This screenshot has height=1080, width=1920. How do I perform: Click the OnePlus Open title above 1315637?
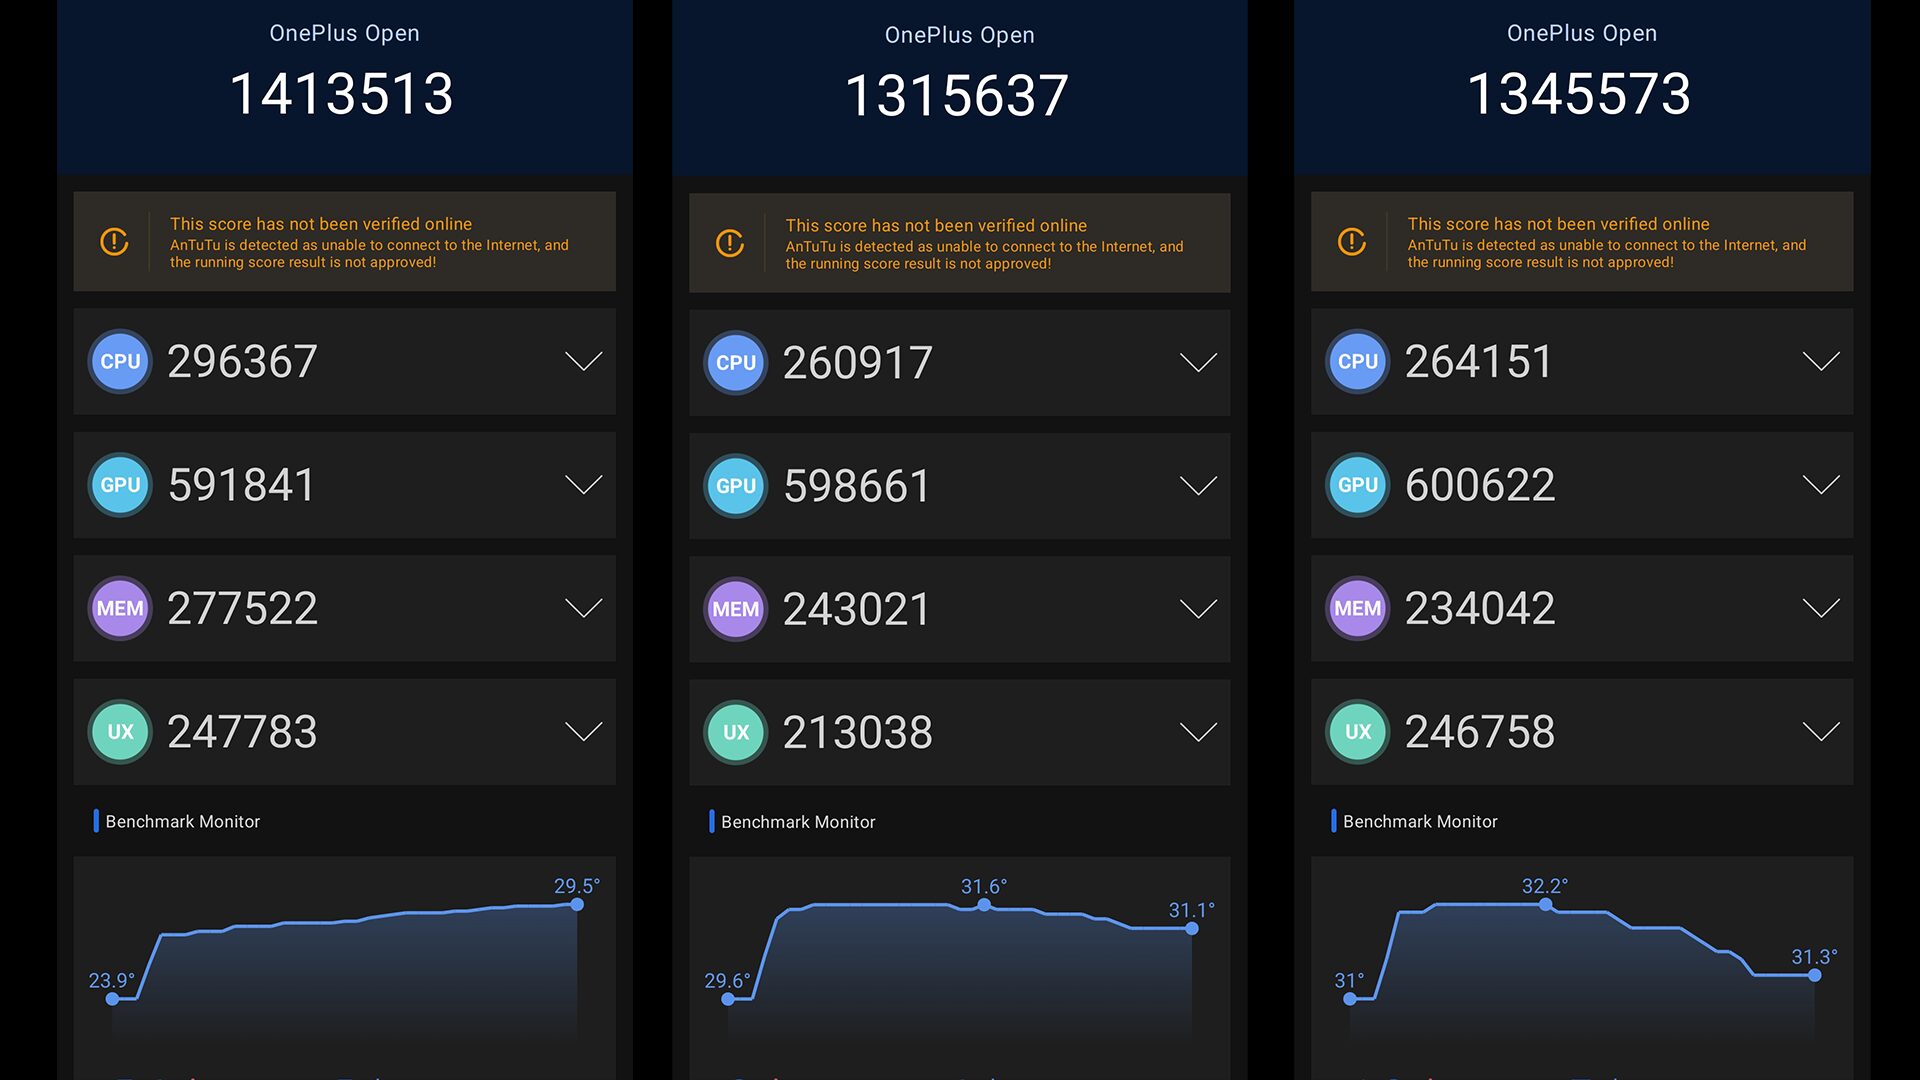point(959,35)
